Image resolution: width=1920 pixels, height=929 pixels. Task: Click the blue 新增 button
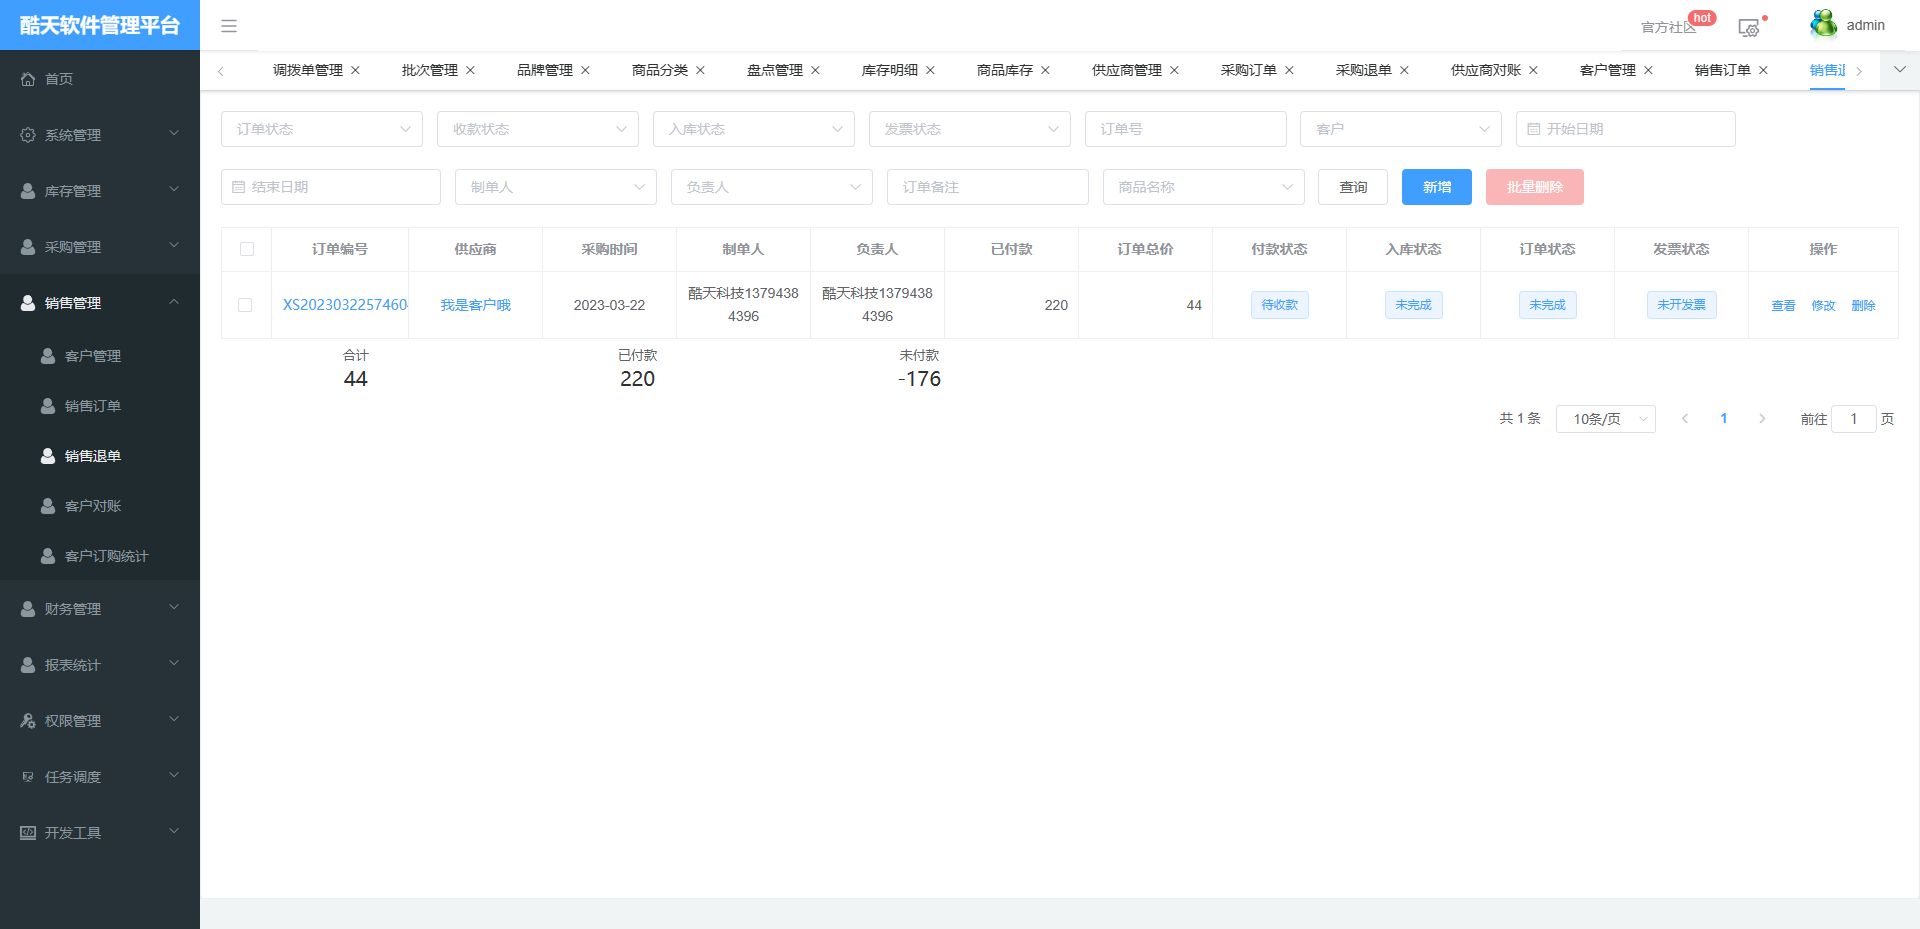1436,187
